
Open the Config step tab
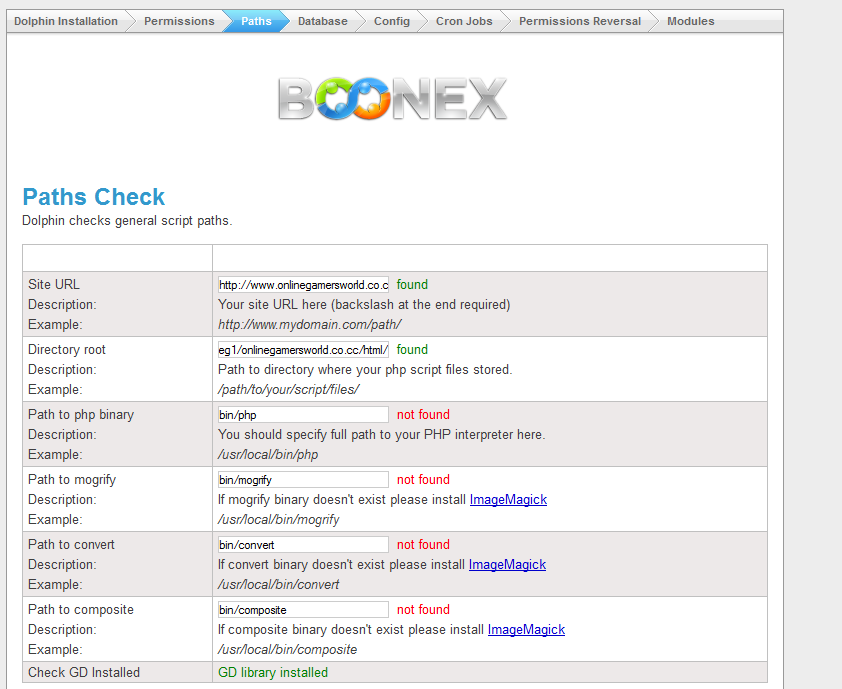click(392, 21)
